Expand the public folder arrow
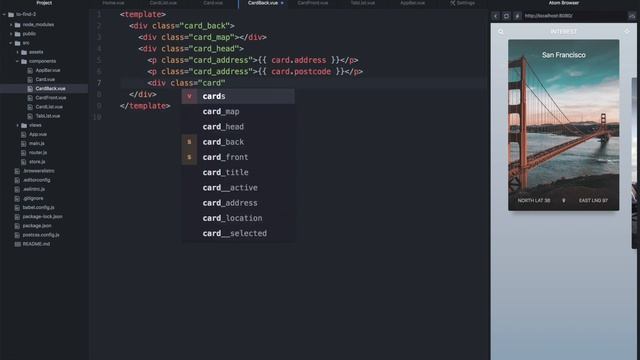Image resolution: width=640 pixels, height=360 pixels. 11,34
